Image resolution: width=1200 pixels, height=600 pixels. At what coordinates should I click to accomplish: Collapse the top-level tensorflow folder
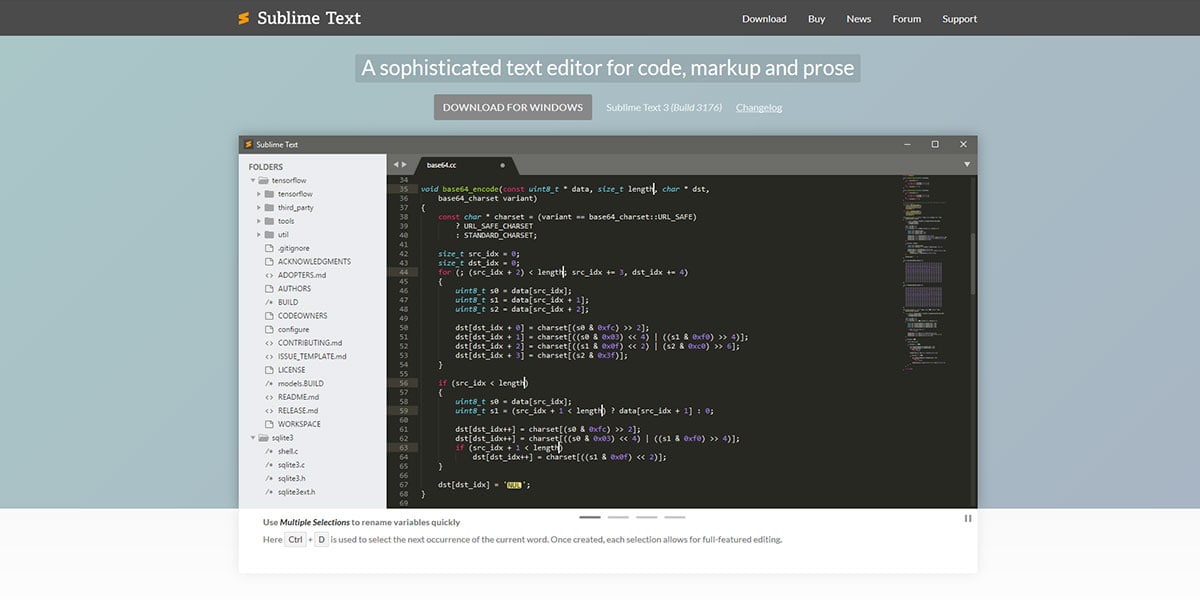pyautogui.click(x=251, y=180)
